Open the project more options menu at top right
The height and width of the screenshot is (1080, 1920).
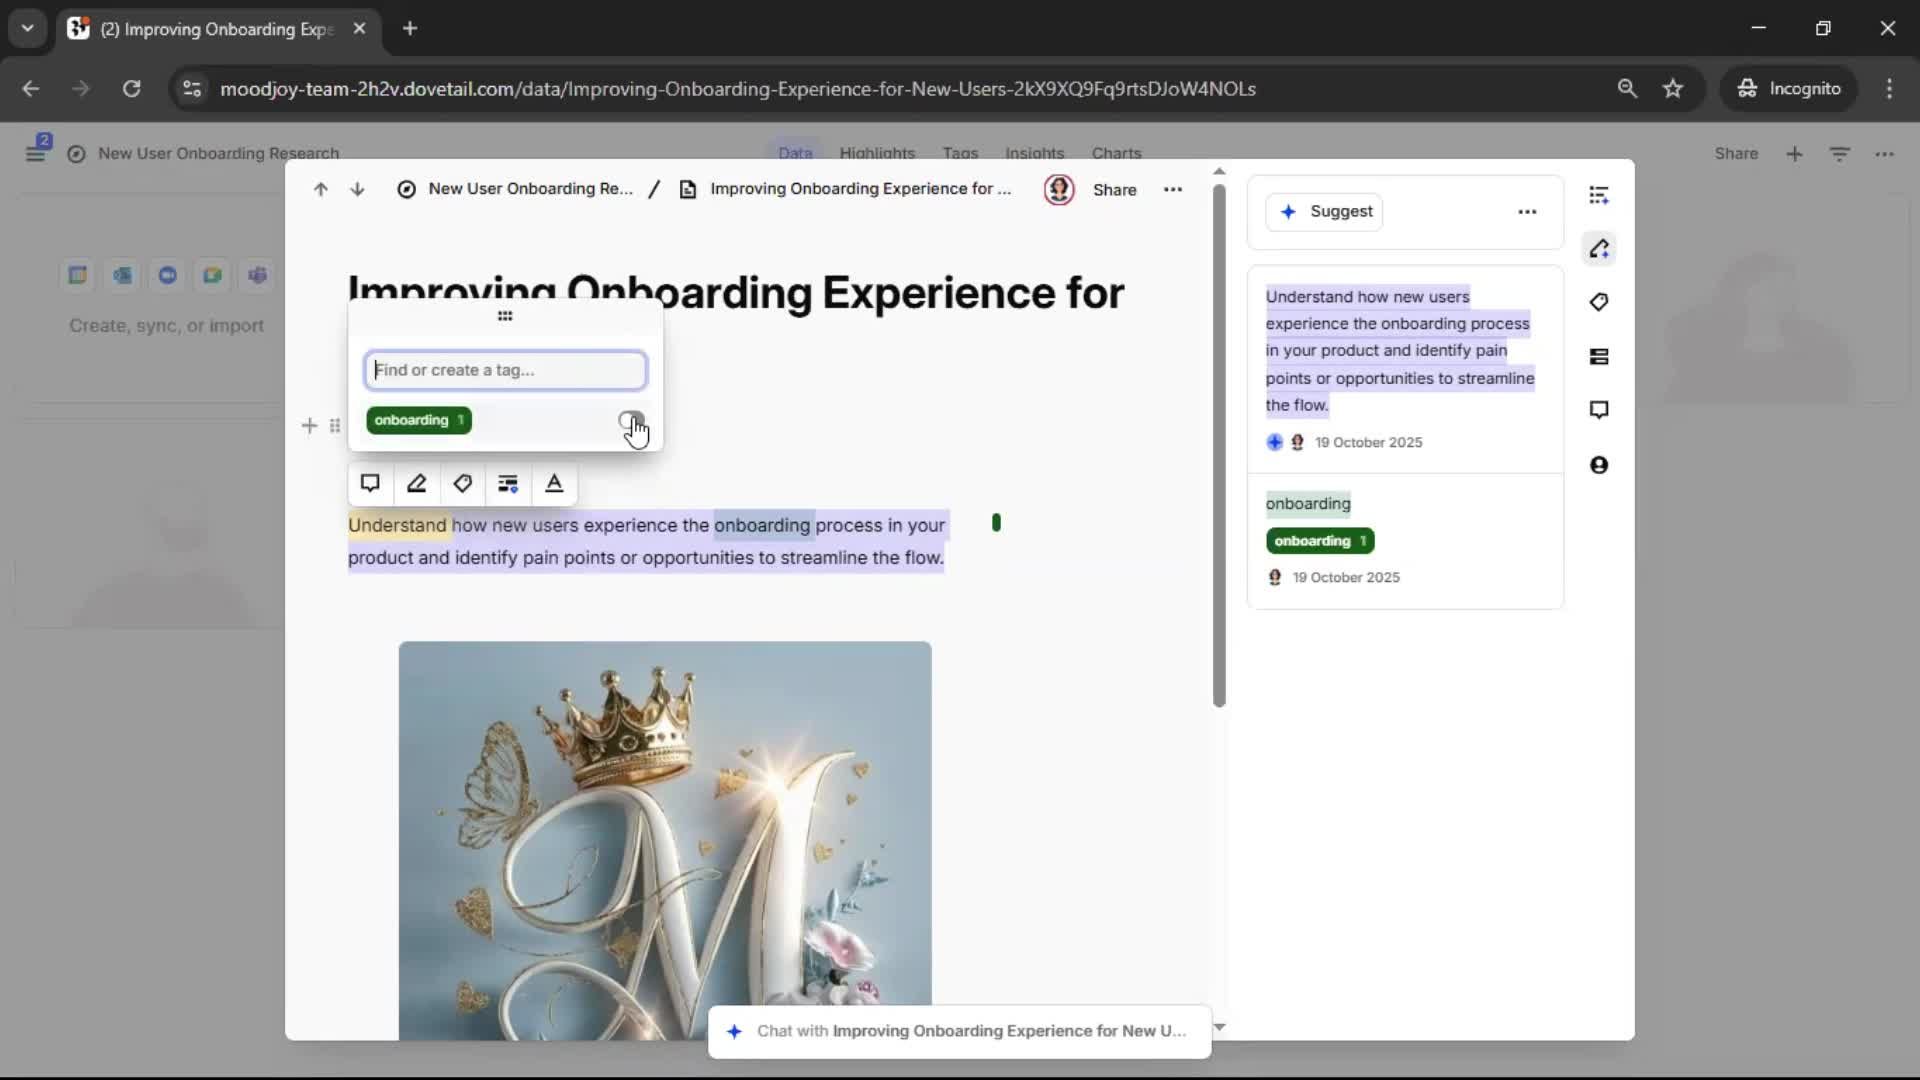(1884, 154)
